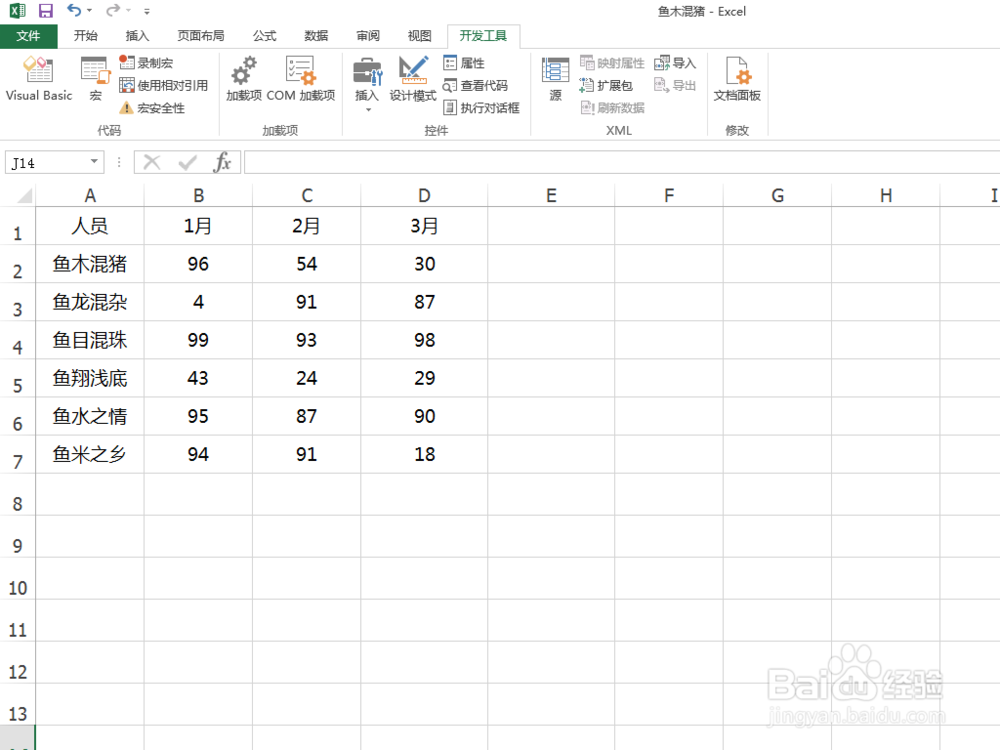Screen dimensions: 1000x750
Task: Switch to the Insert (插入) ribbon tab
Action: pyautogui.click(x=137, y=36)
